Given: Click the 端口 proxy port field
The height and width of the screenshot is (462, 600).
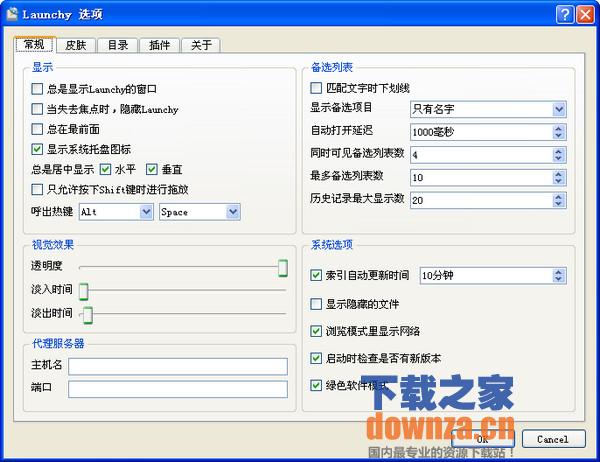Looking at the screenshot, I should tap(178, 389).
